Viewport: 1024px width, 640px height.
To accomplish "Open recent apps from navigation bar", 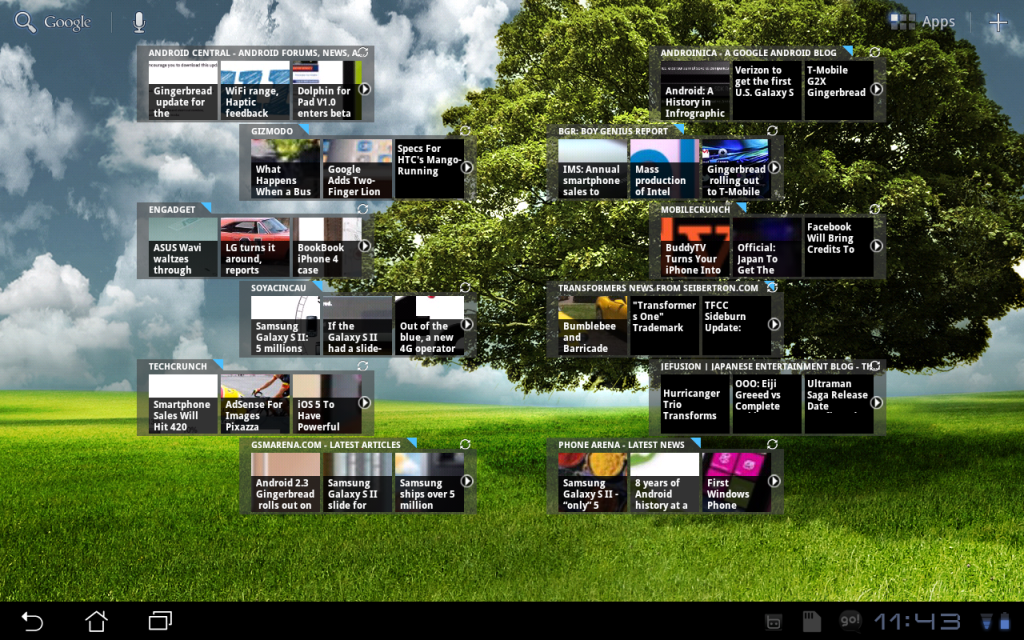I will [x=160, y=621].
